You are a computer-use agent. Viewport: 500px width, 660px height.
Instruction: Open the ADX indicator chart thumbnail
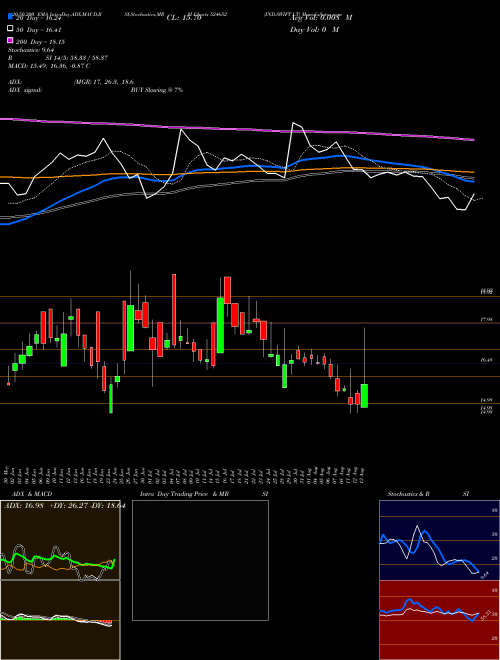click(60, 540)
